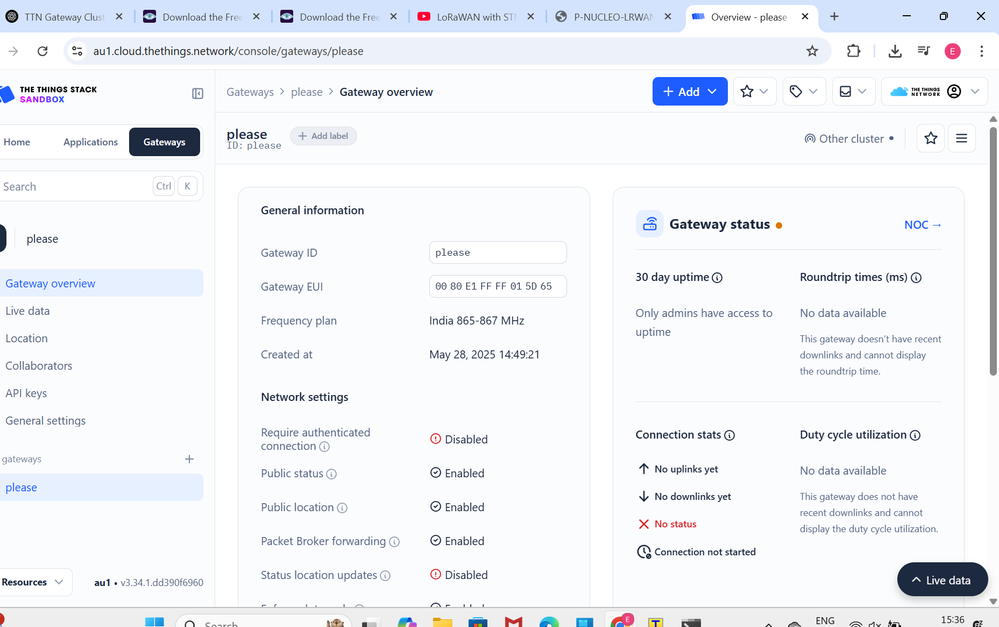Show info for Status location updates
The width and height of the screenshot is (999, 627).
point(385,575)
